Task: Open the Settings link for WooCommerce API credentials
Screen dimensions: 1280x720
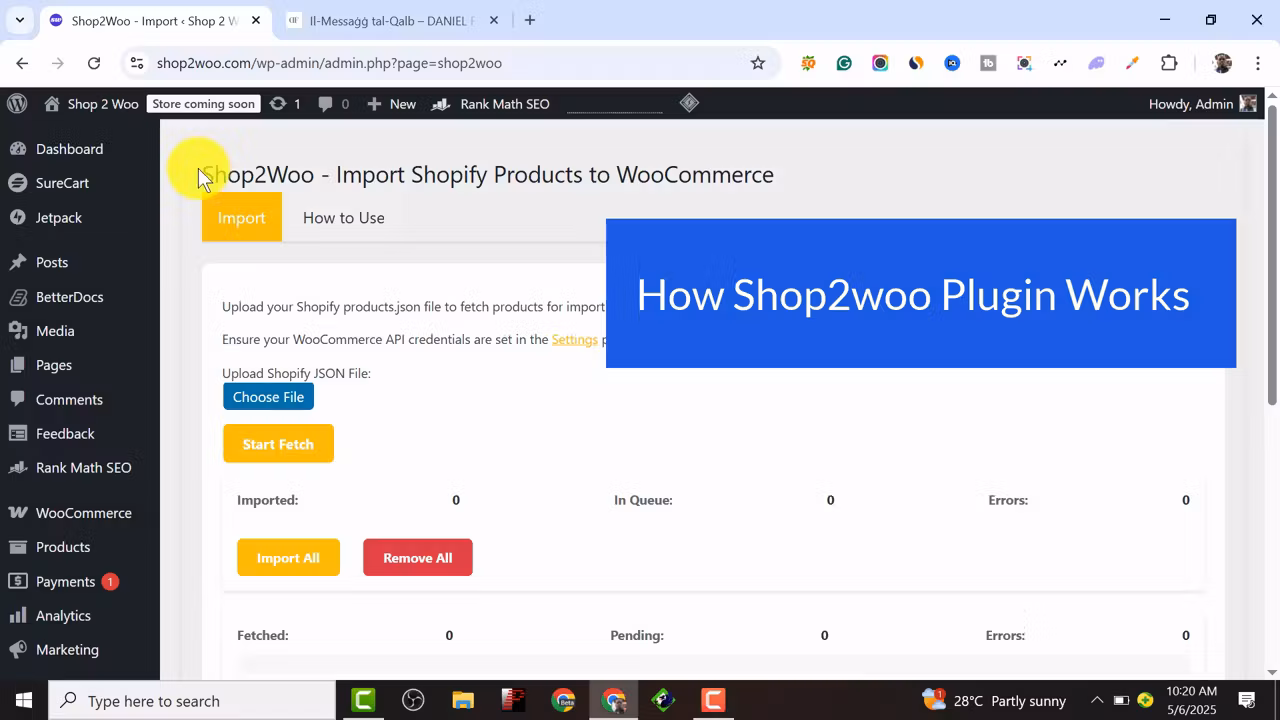Action: pyautogui.click(x=574, y=339)
